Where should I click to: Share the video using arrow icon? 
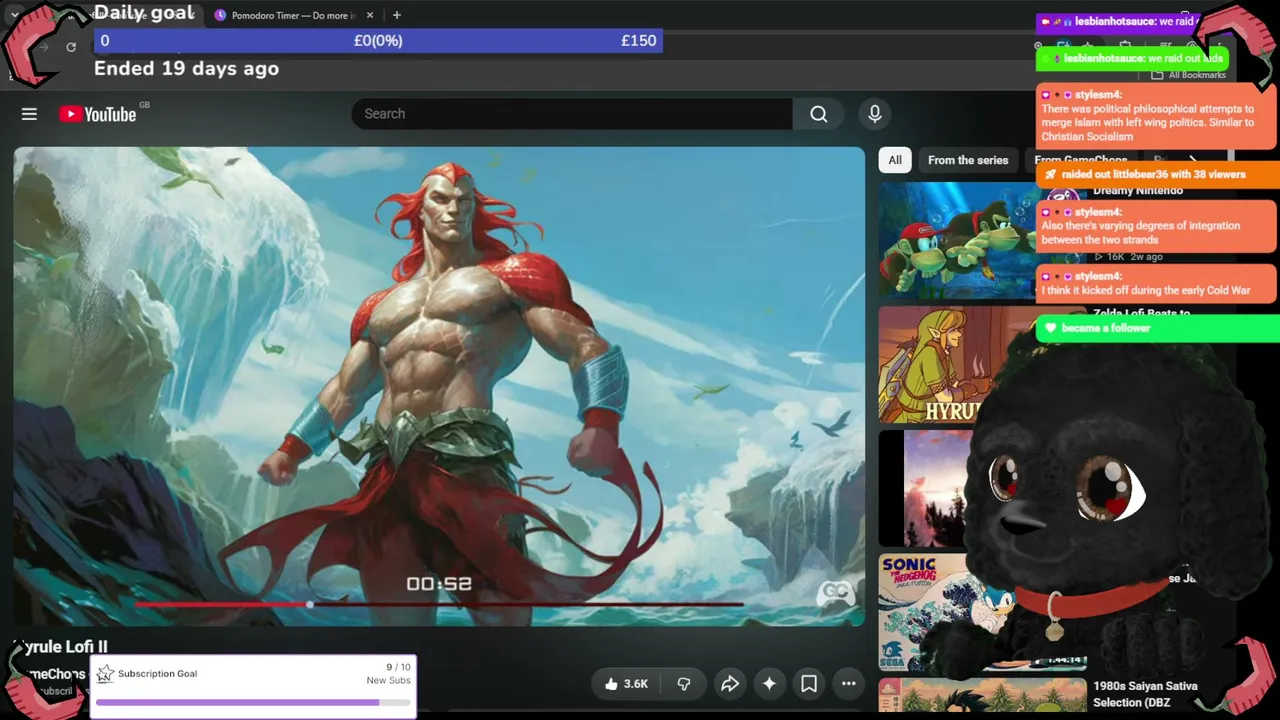(x=730, y=684)
